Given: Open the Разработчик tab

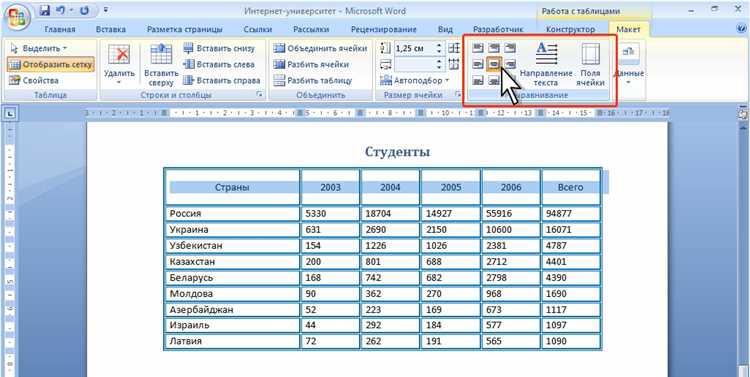Looking at the screenshot, I should [498, 29].
